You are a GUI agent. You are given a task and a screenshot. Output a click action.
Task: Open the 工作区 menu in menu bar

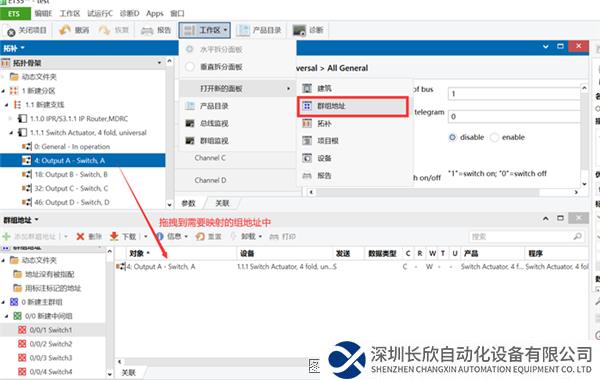(x=70, y=14)
